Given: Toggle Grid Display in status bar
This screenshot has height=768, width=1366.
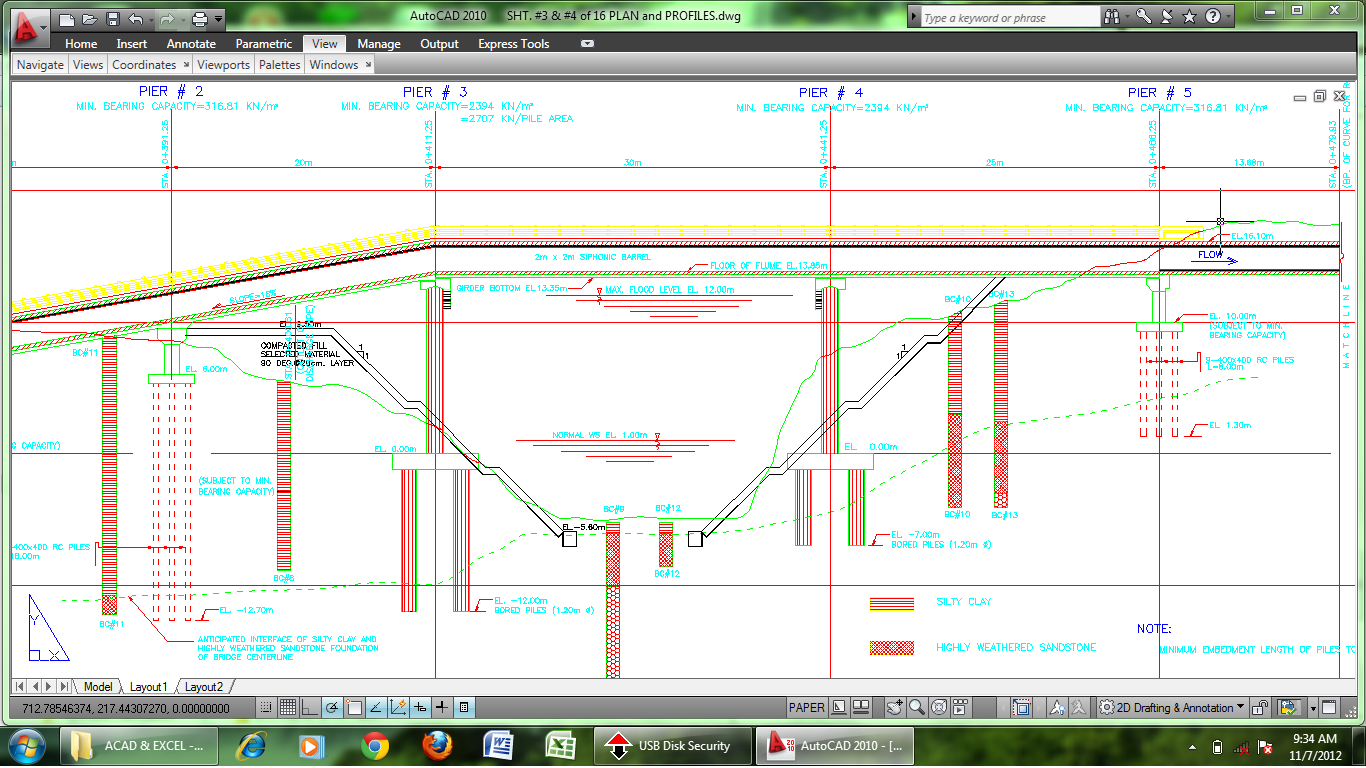Looking at the screenshot, I should click(x=288, y=708).
